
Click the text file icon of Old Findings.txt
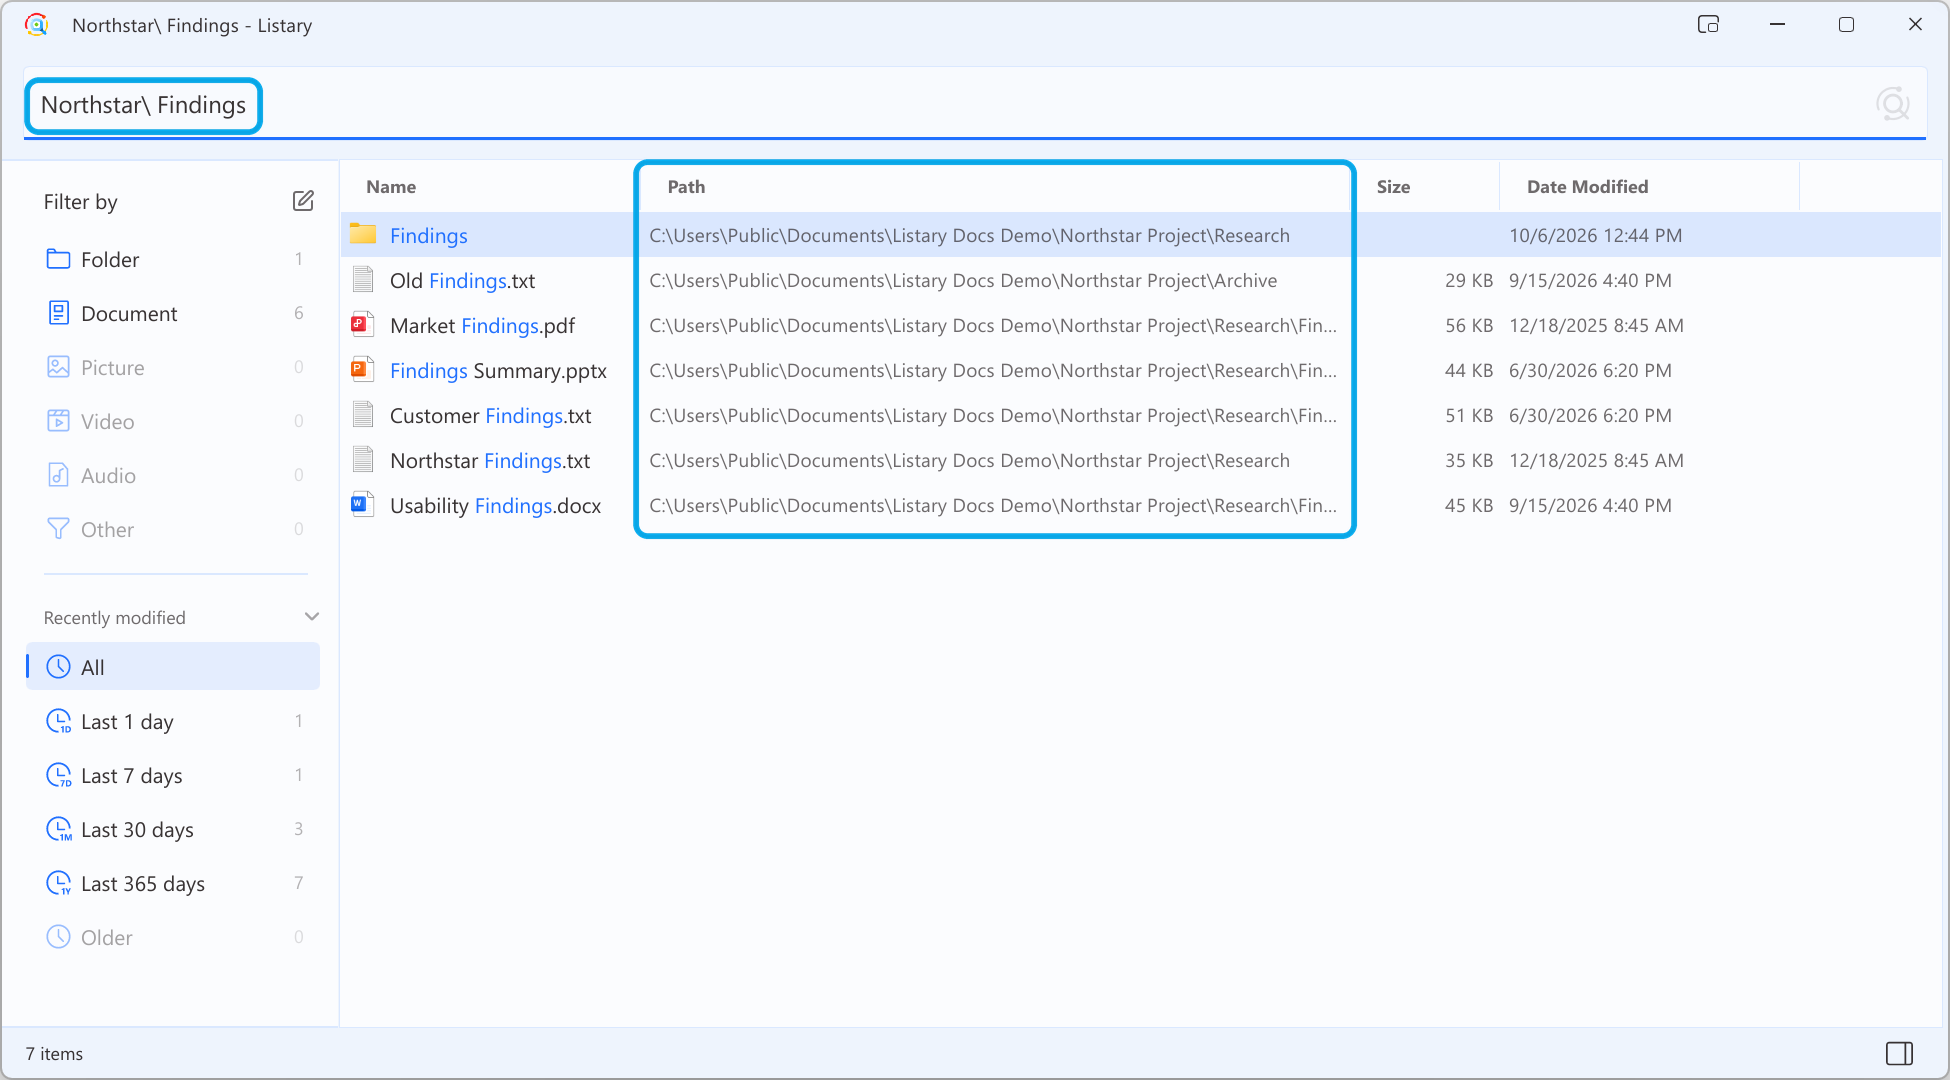pos(363,280)
